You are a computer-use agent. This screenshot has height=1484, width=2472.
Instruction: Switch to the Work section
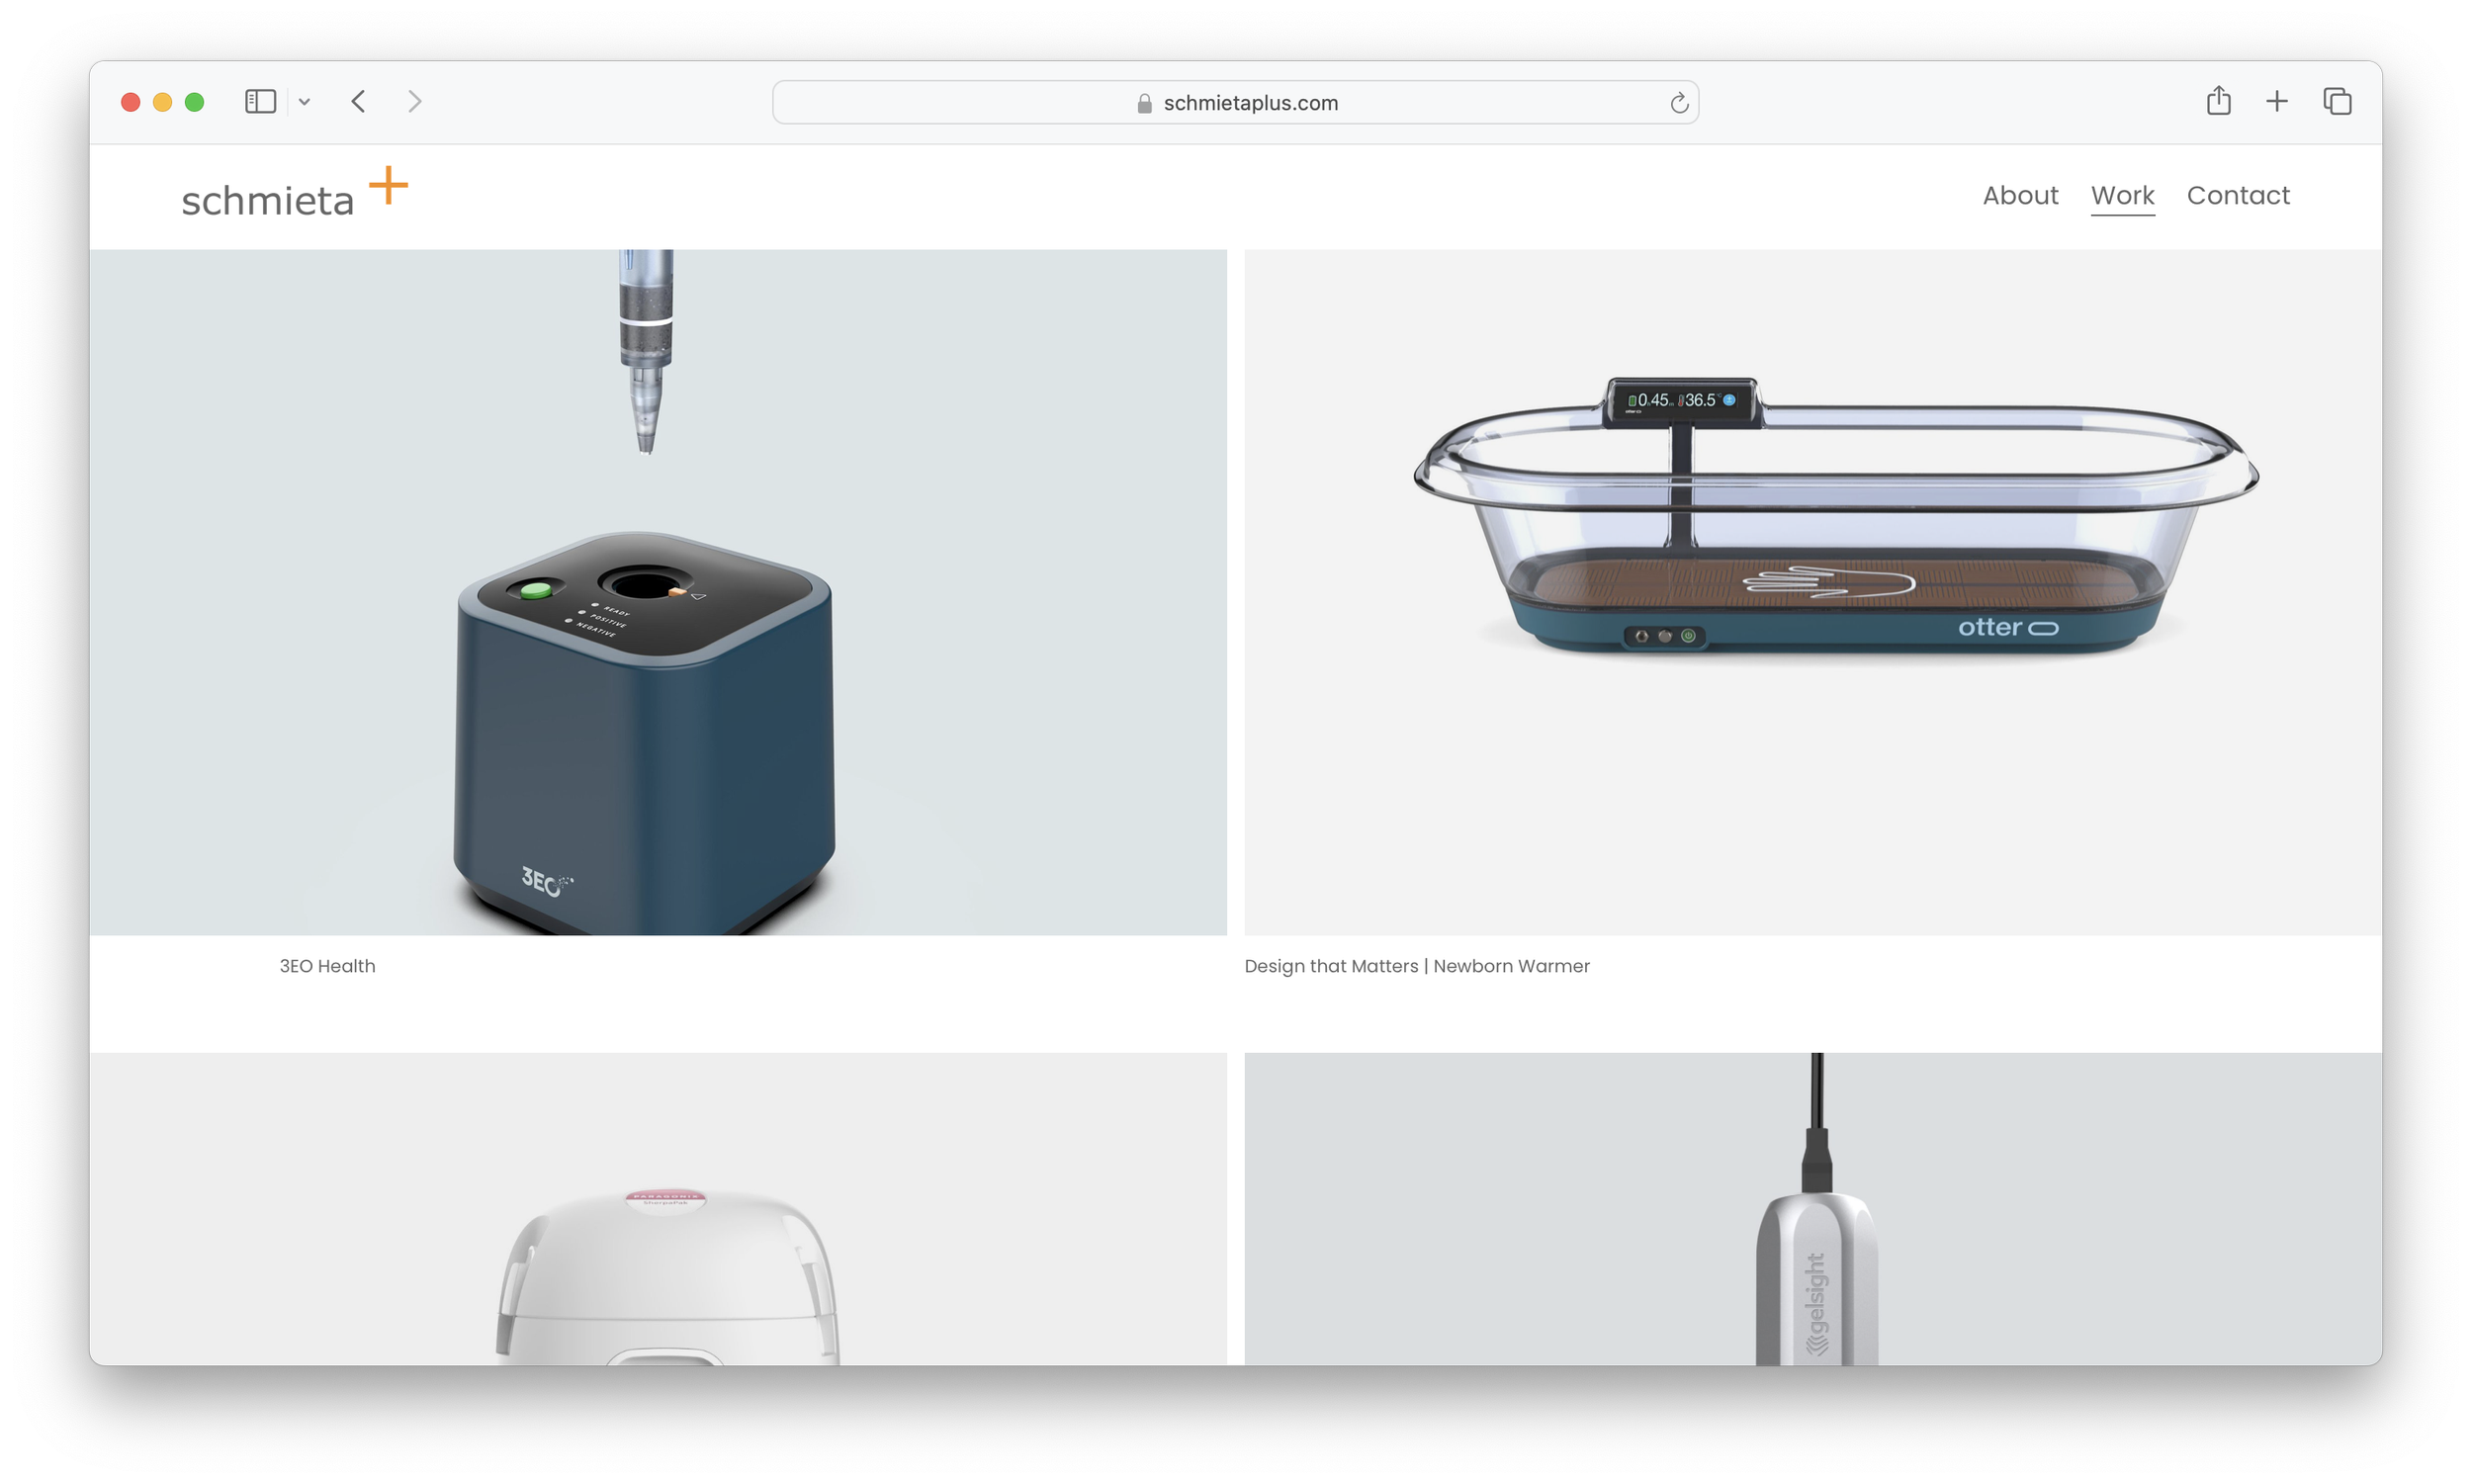[x=2122, y=195]
